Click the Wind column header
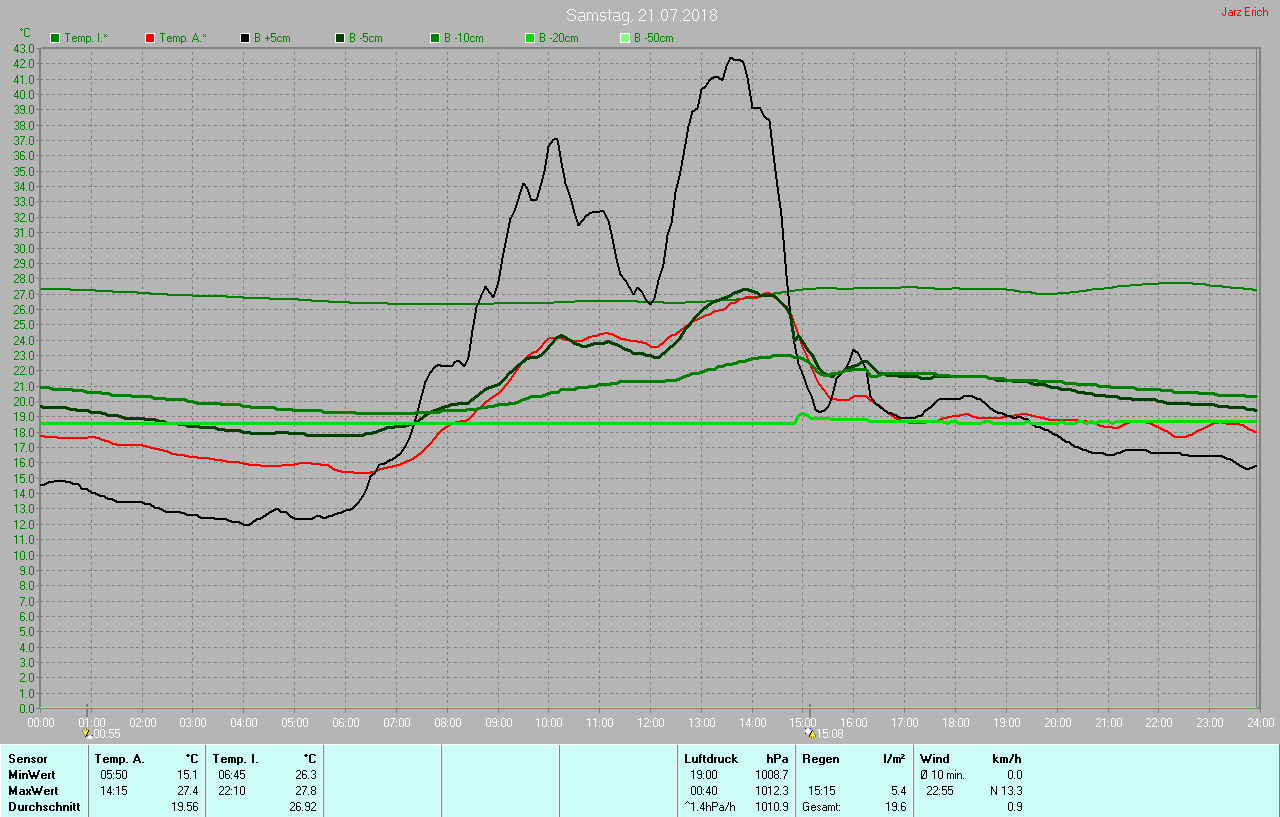 [935, 759]
